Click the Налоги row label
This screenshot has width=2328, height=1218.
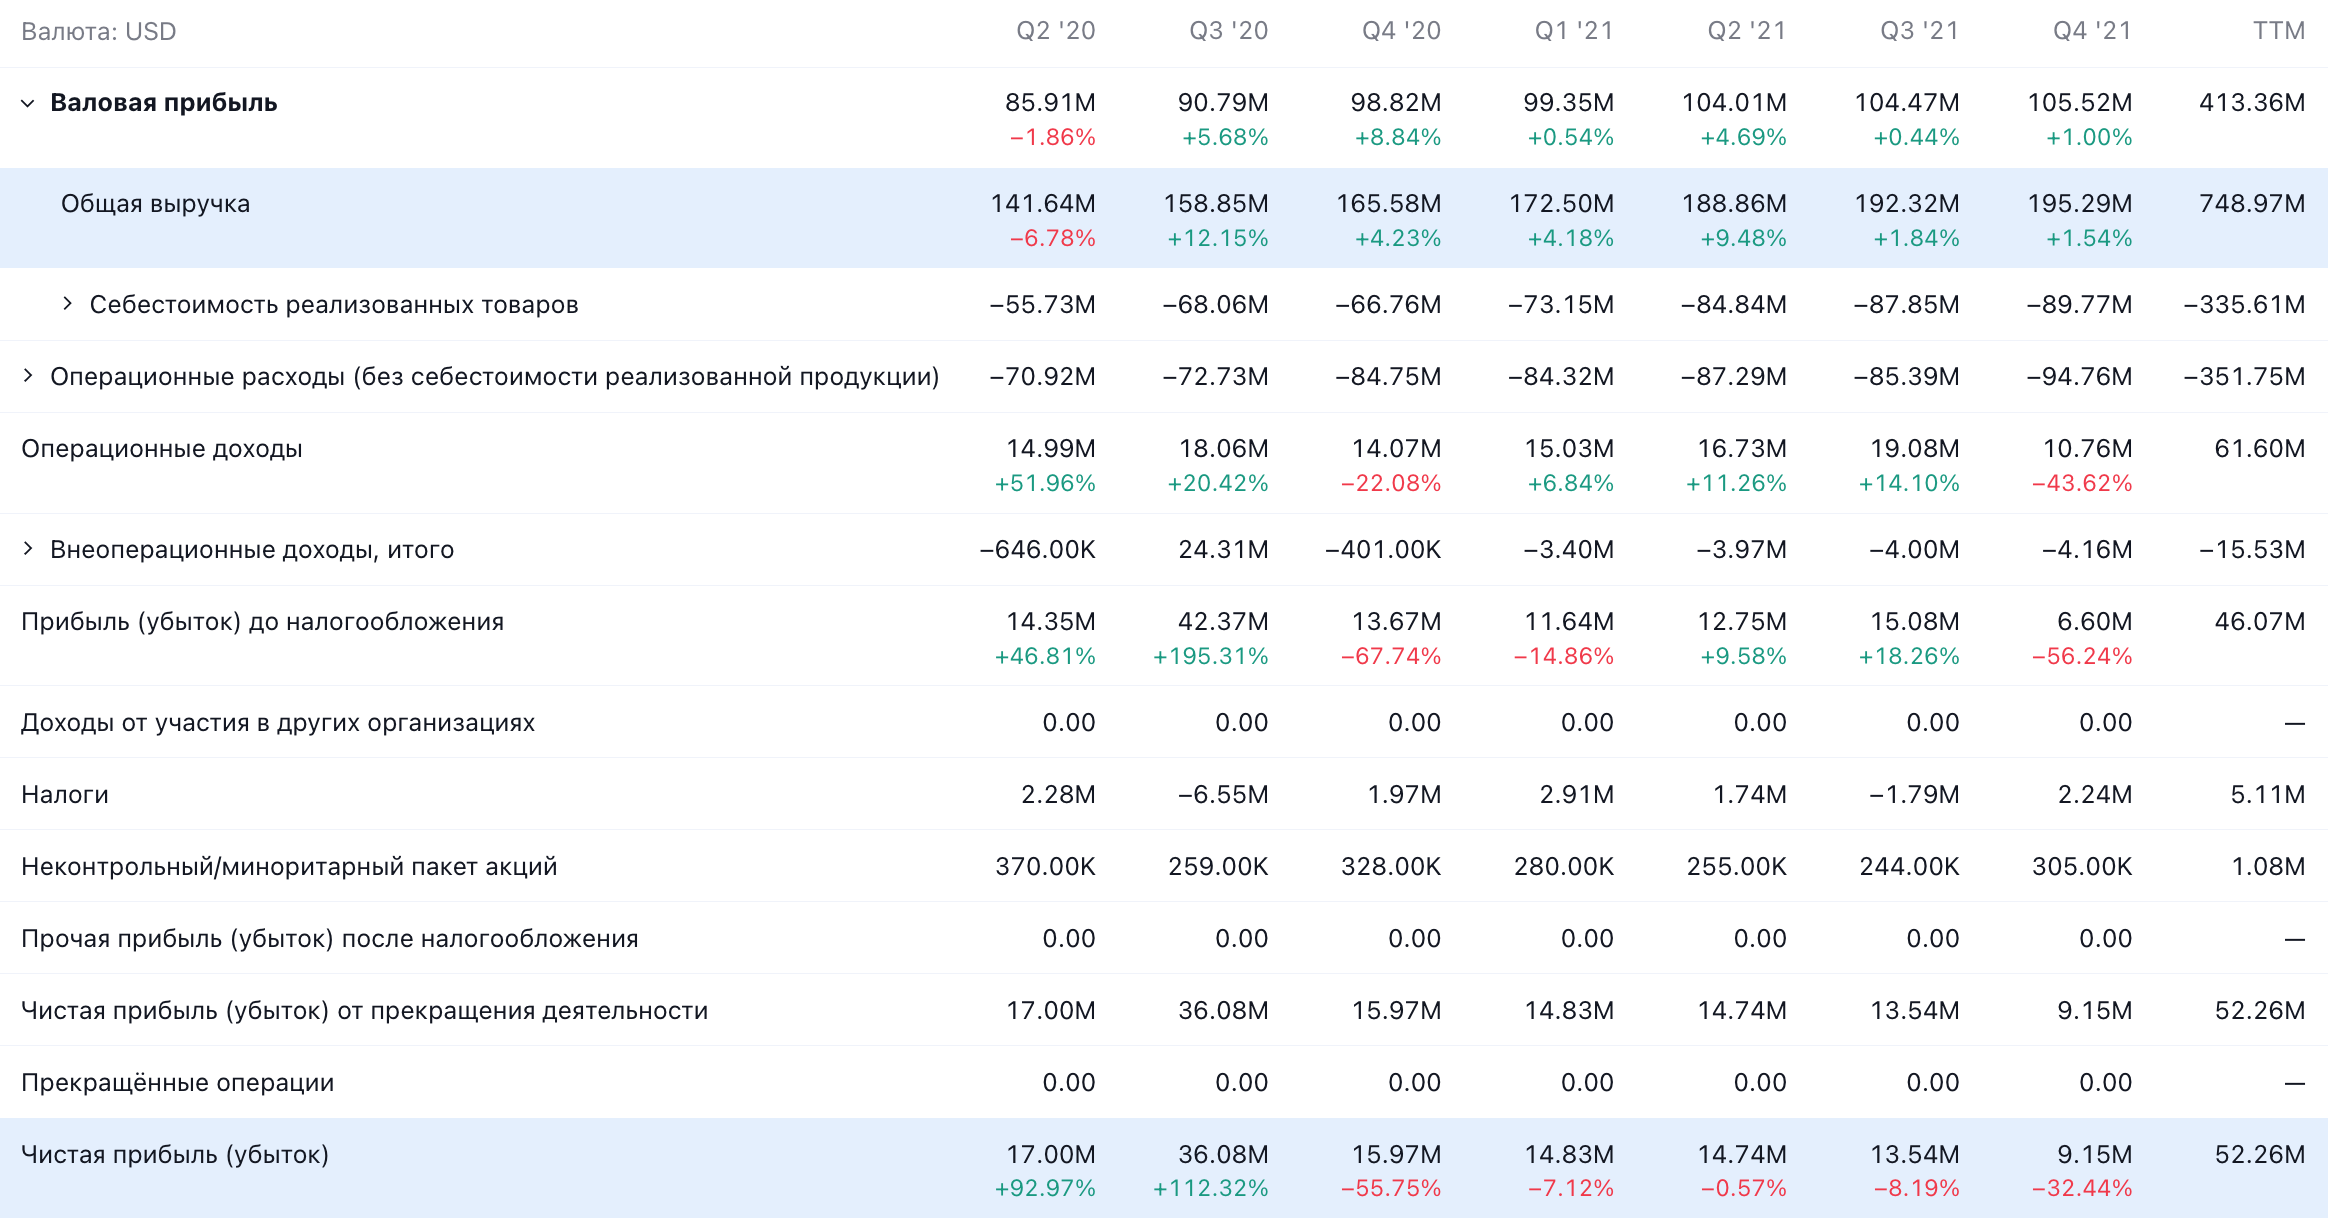[x=65, y=795]
